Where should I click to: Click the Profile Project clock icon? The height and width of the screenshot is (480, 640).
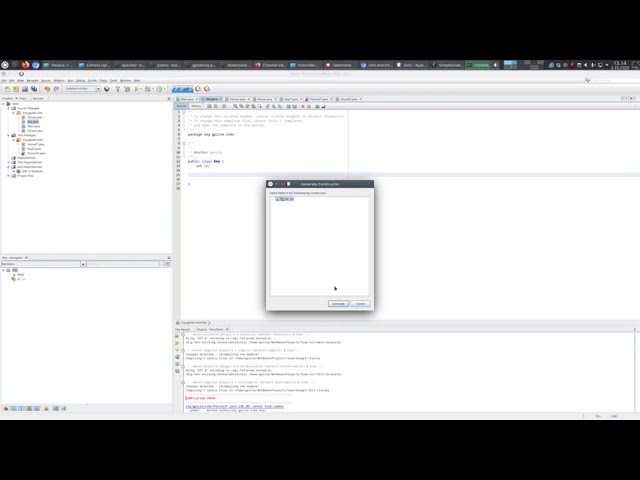(160, 89)
